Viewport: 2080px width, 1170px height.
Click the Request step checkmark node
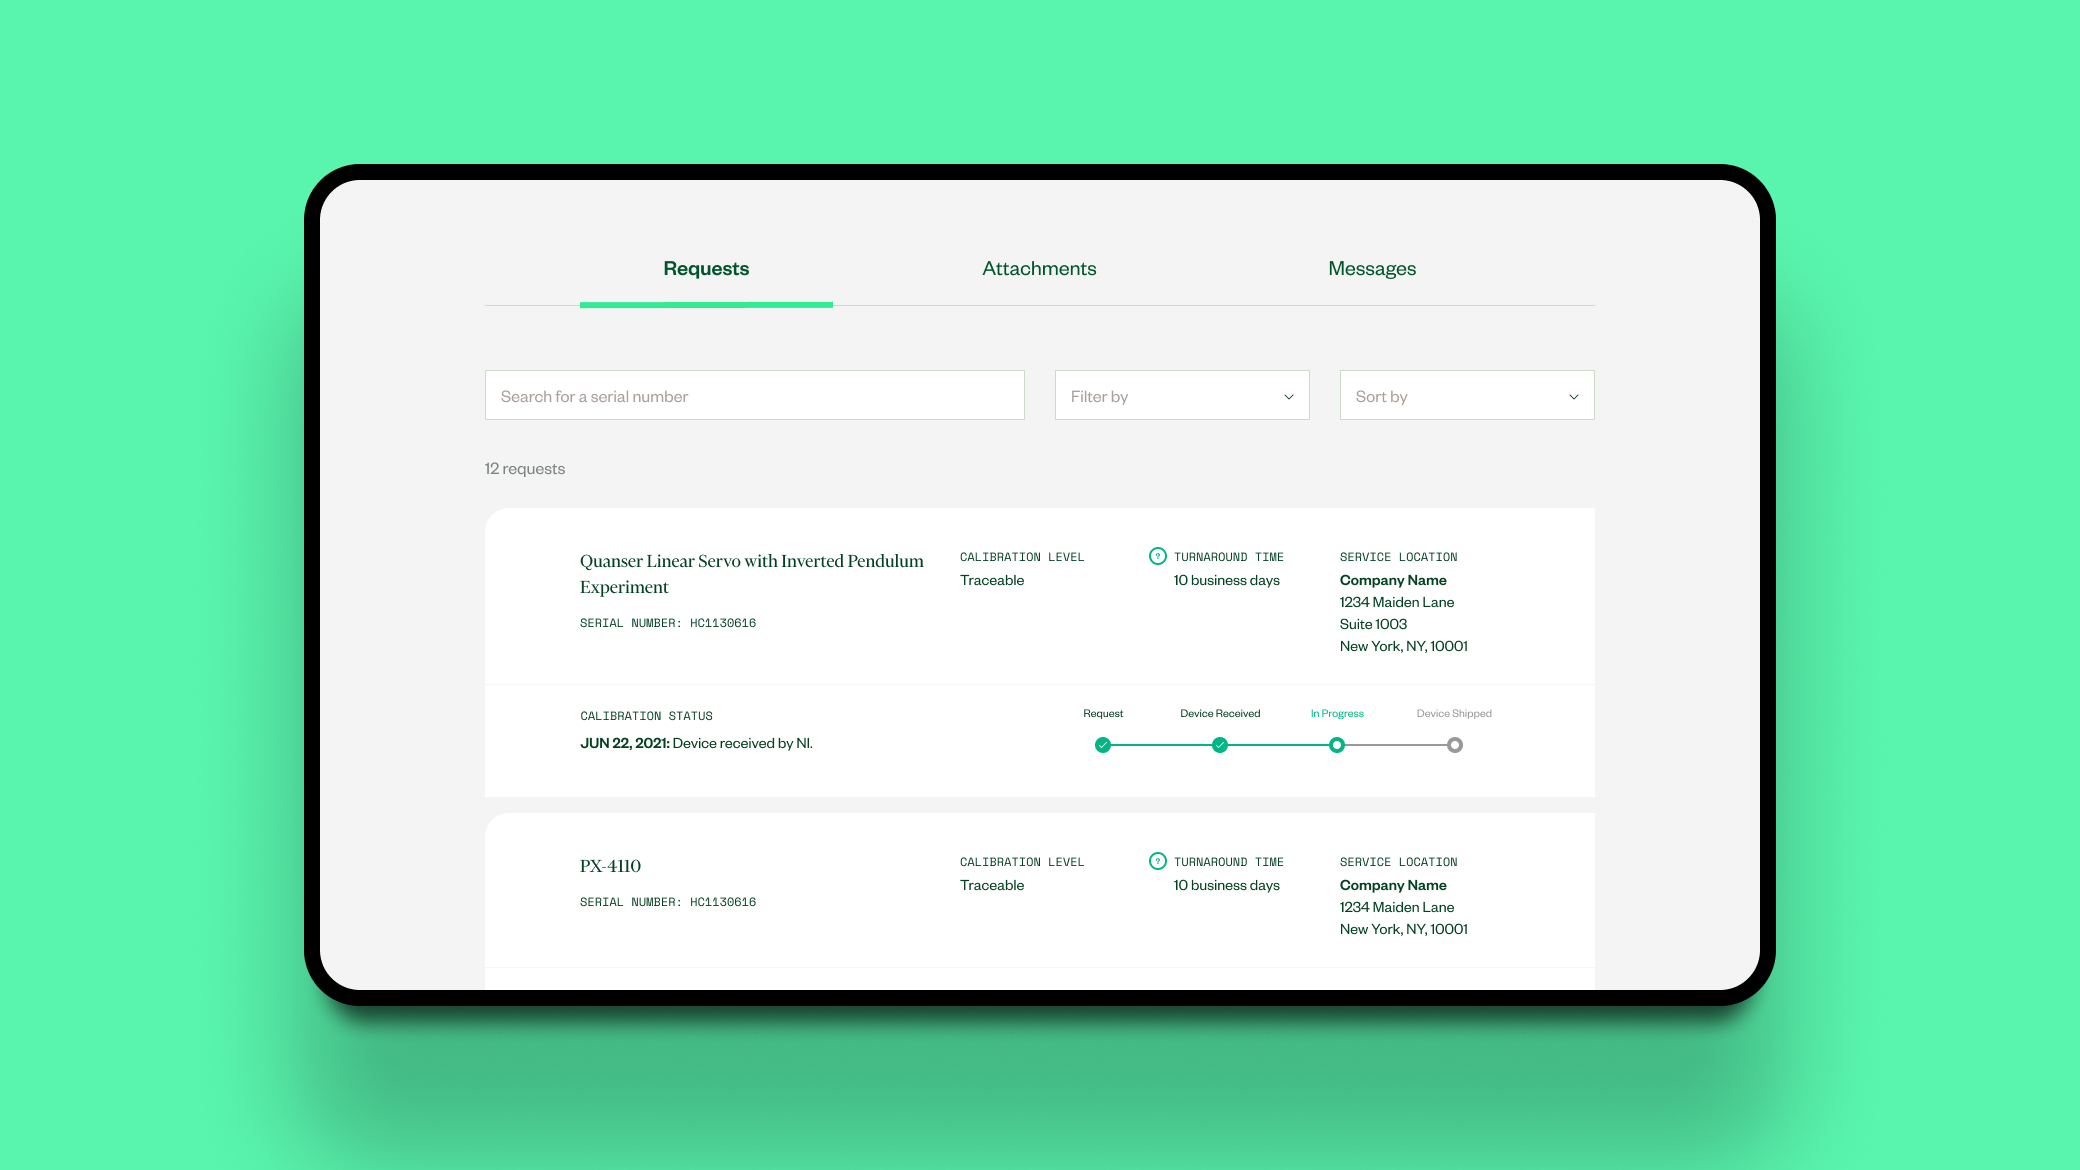pyautogui.click(x=1102, y=745)
